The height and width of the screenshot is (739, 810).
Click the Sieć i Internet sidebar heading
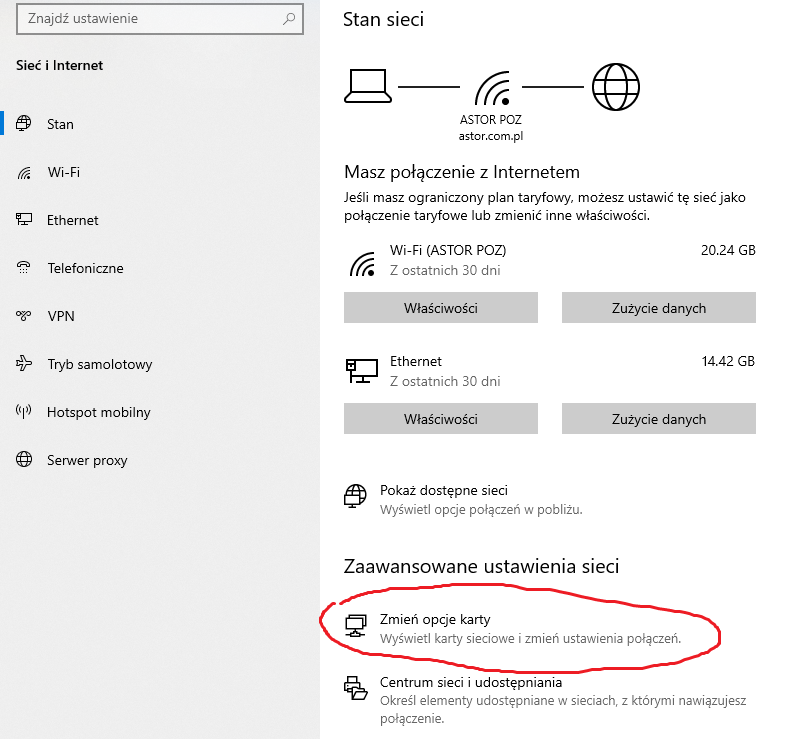[59, 66]
